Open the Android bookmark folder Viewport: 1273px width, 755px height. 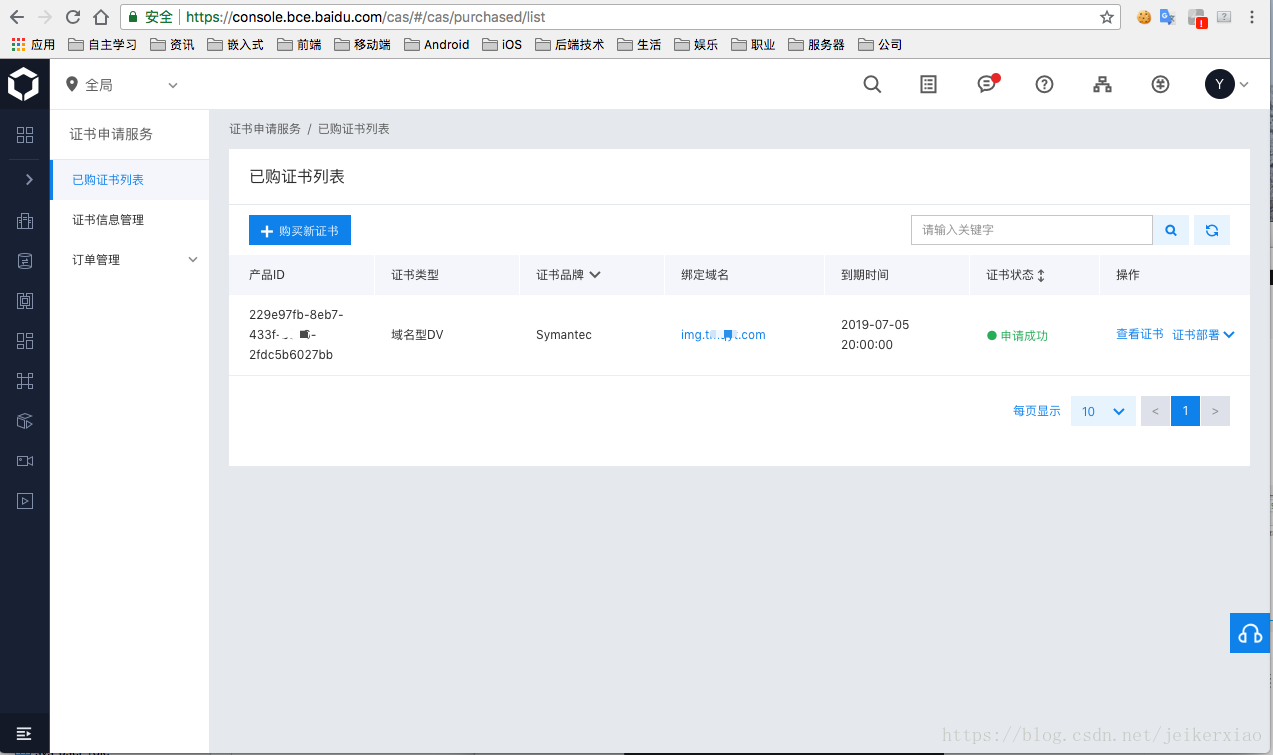tap(436, 45)
